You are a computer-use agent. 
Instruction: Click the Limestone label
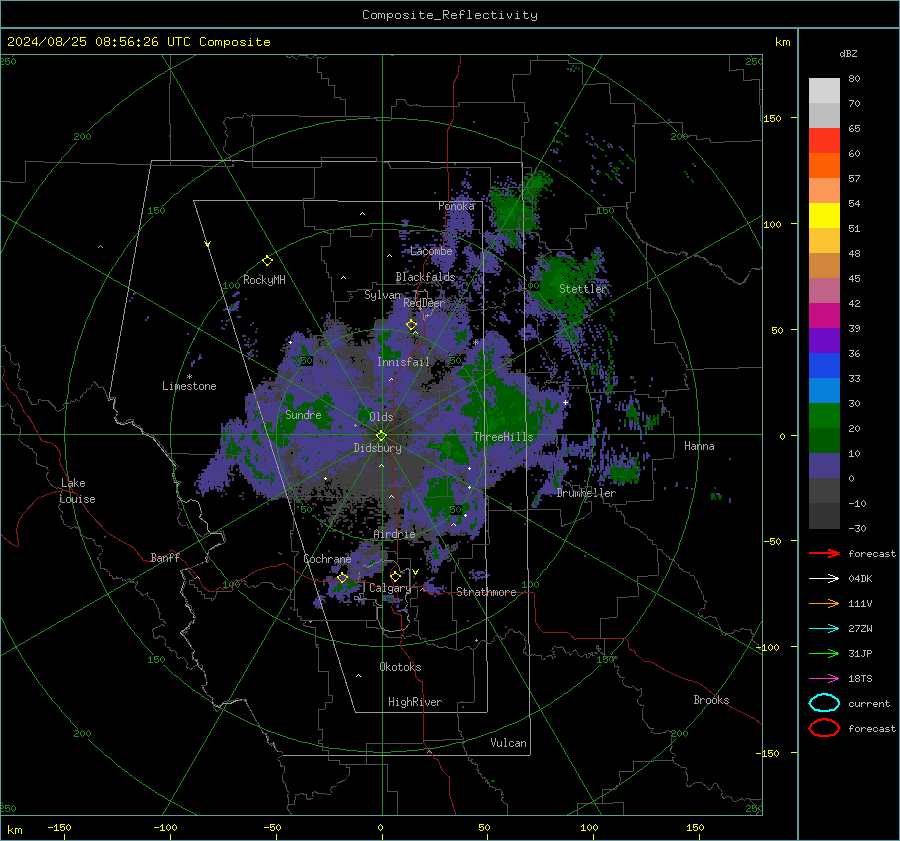(x=189, y=386)
